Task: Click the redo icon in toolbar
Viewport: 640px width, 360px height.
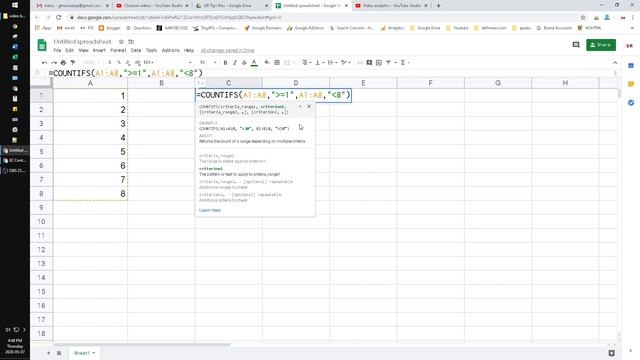Action: pyautogui.click(x=53, y=62)
